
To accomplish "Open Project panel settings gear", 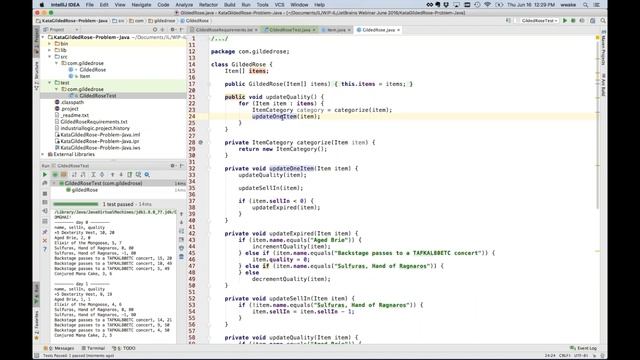I will click(173, 30).
